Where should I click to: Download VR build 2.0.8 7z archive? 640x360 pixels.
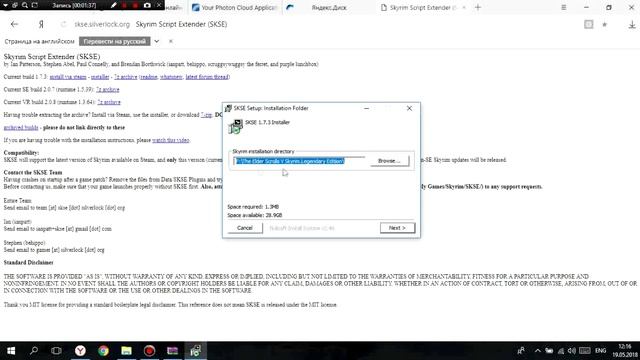[x=109, y=102]
